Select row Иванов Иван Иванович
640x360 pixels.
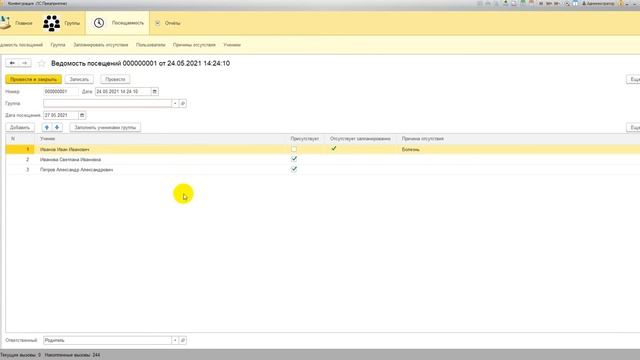click(x=322, y=149)
